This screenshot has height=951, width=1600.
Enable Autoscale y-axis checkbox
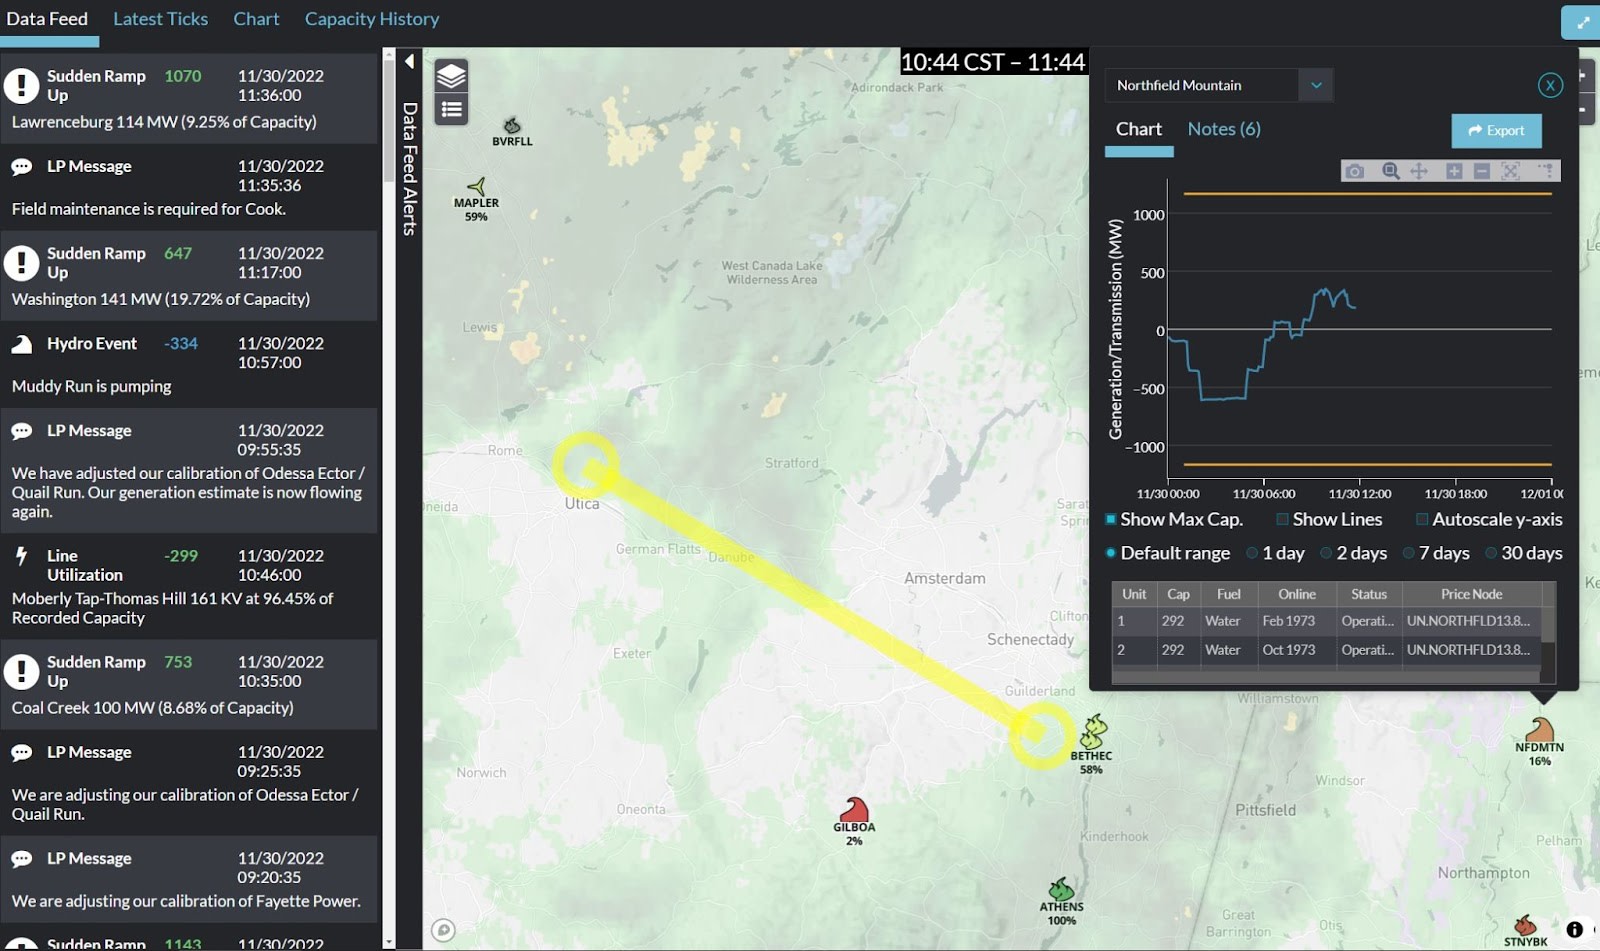[x=1422, y=519]
